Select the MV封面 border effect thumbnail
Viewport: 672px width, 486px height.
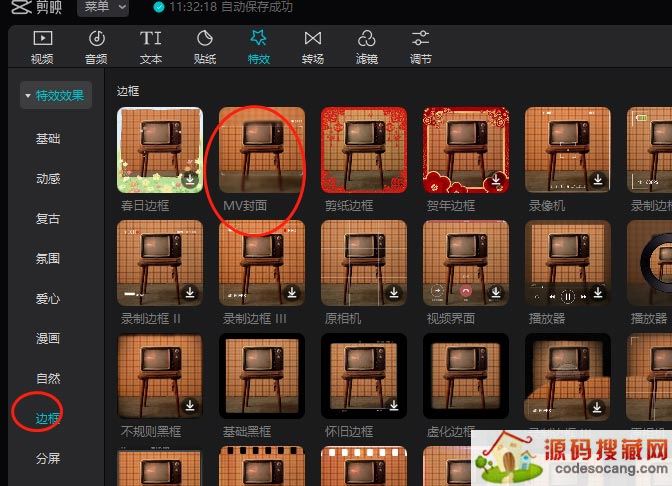point(262,150)
